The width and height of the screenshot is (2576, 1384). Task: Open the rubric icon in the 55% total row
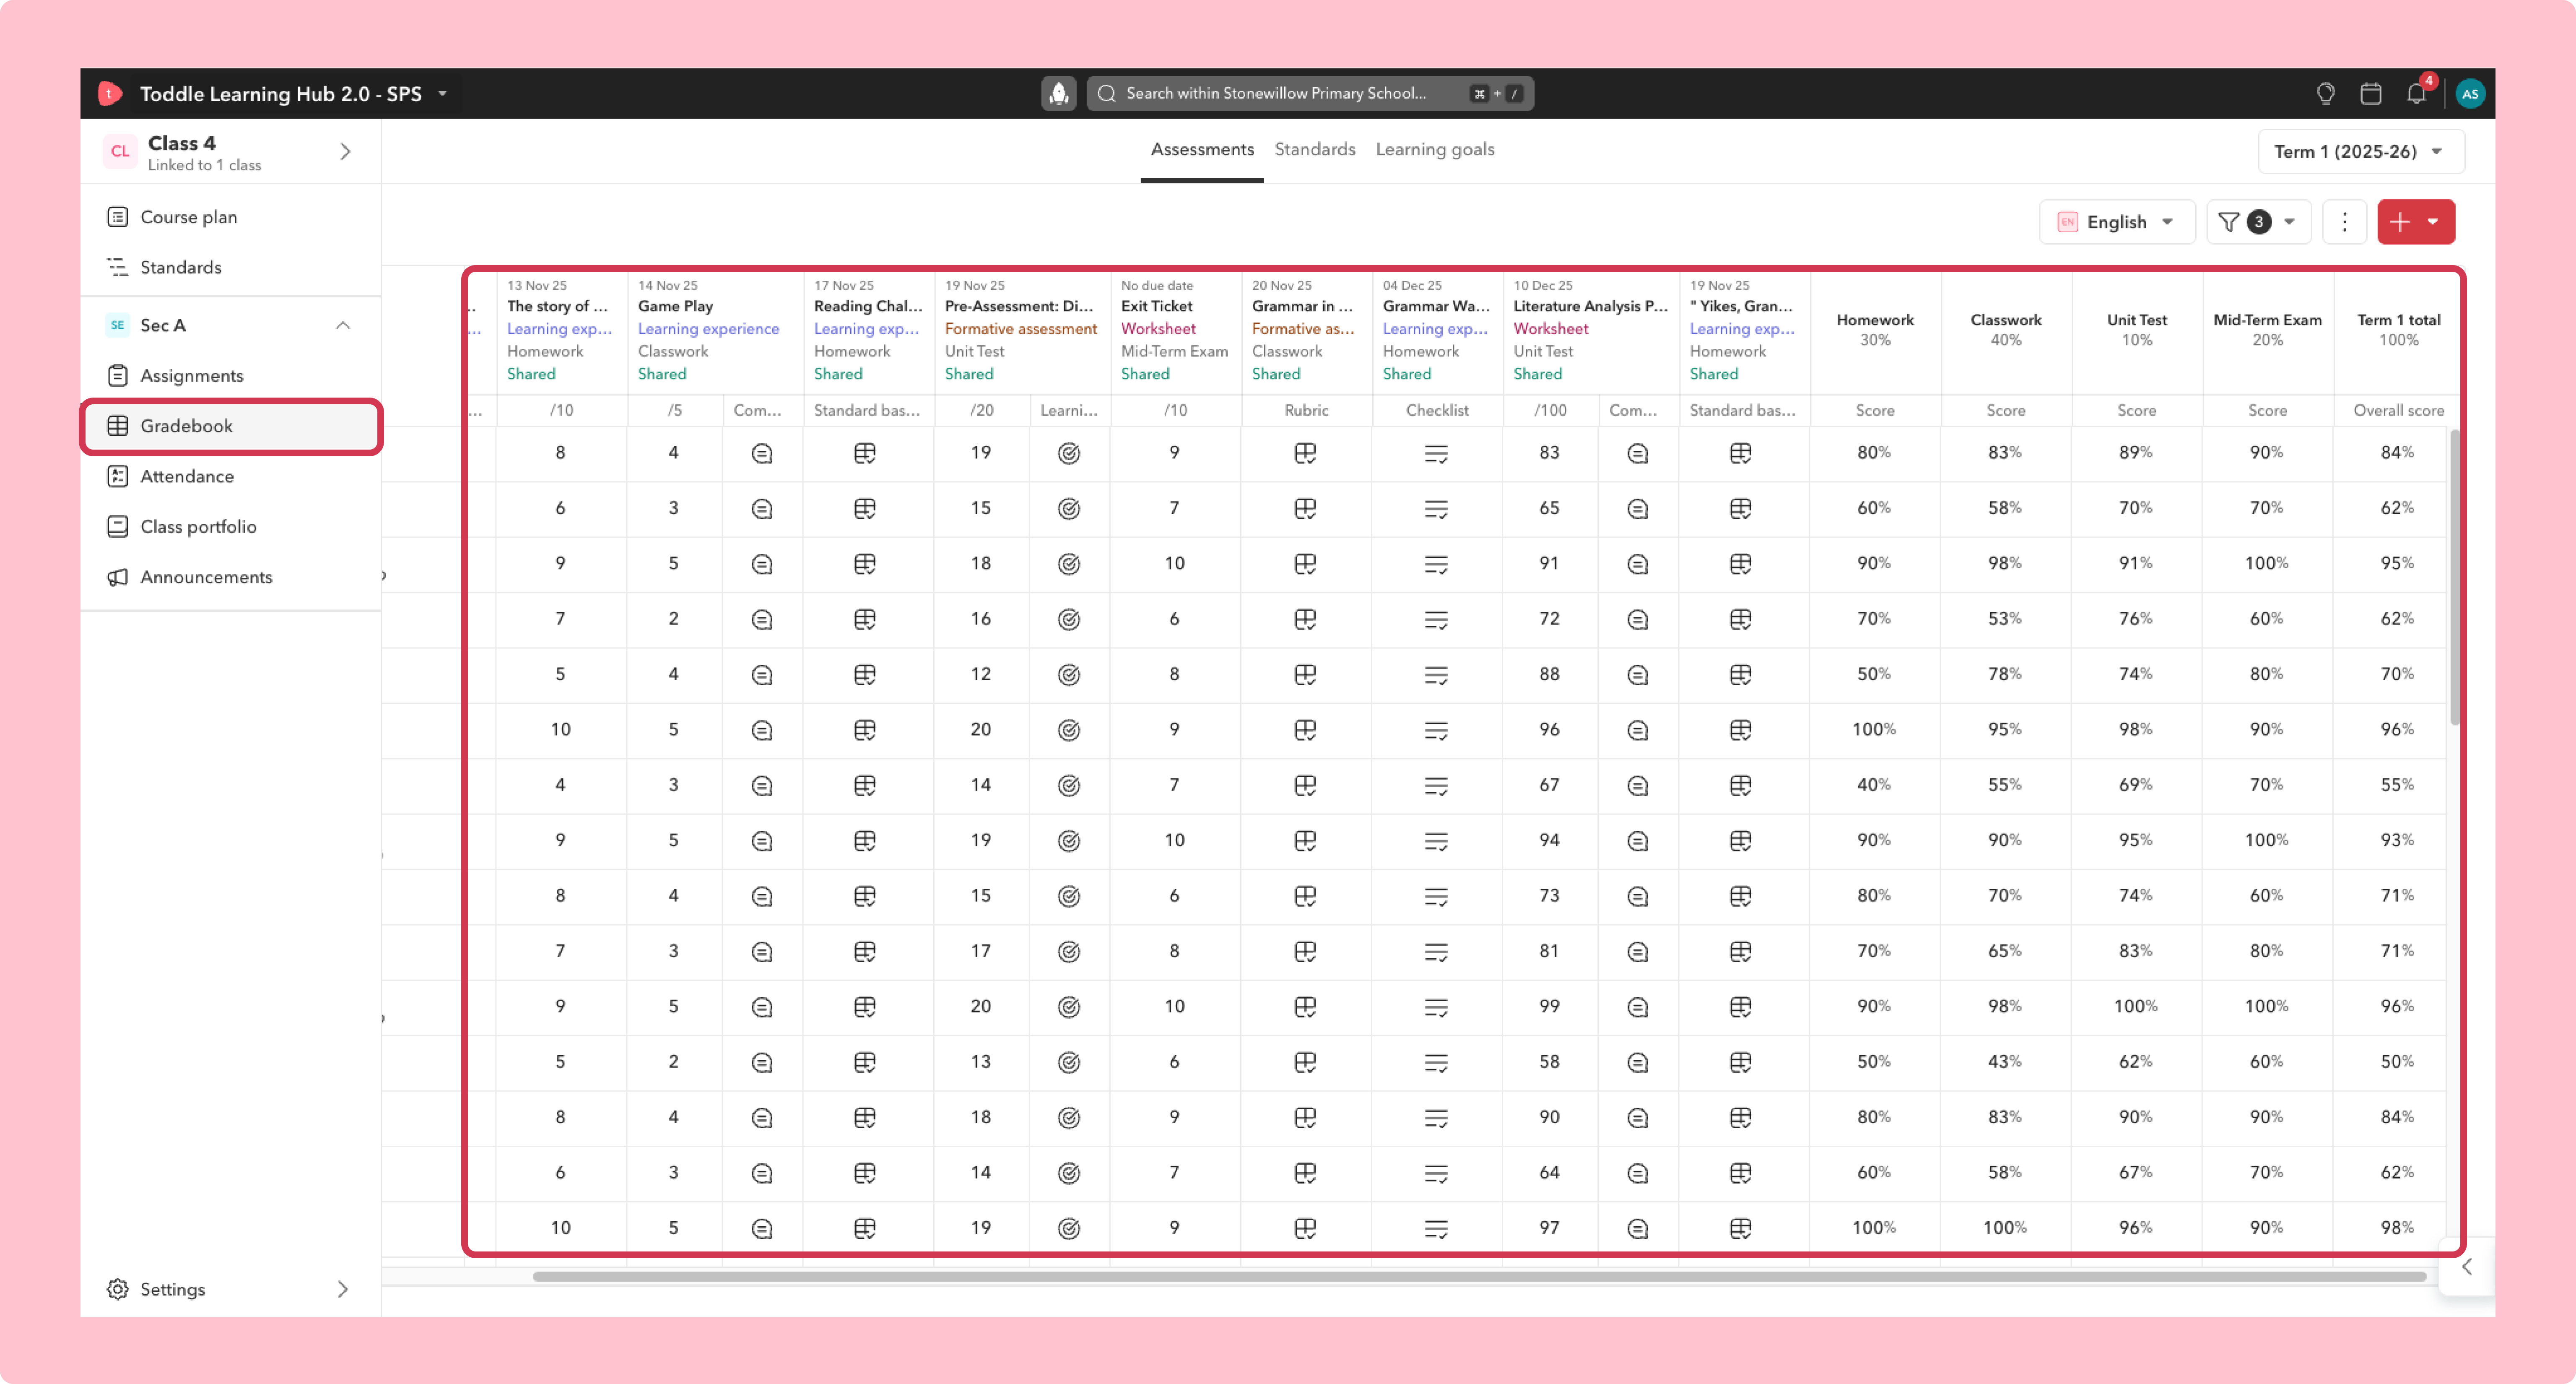1305,786
